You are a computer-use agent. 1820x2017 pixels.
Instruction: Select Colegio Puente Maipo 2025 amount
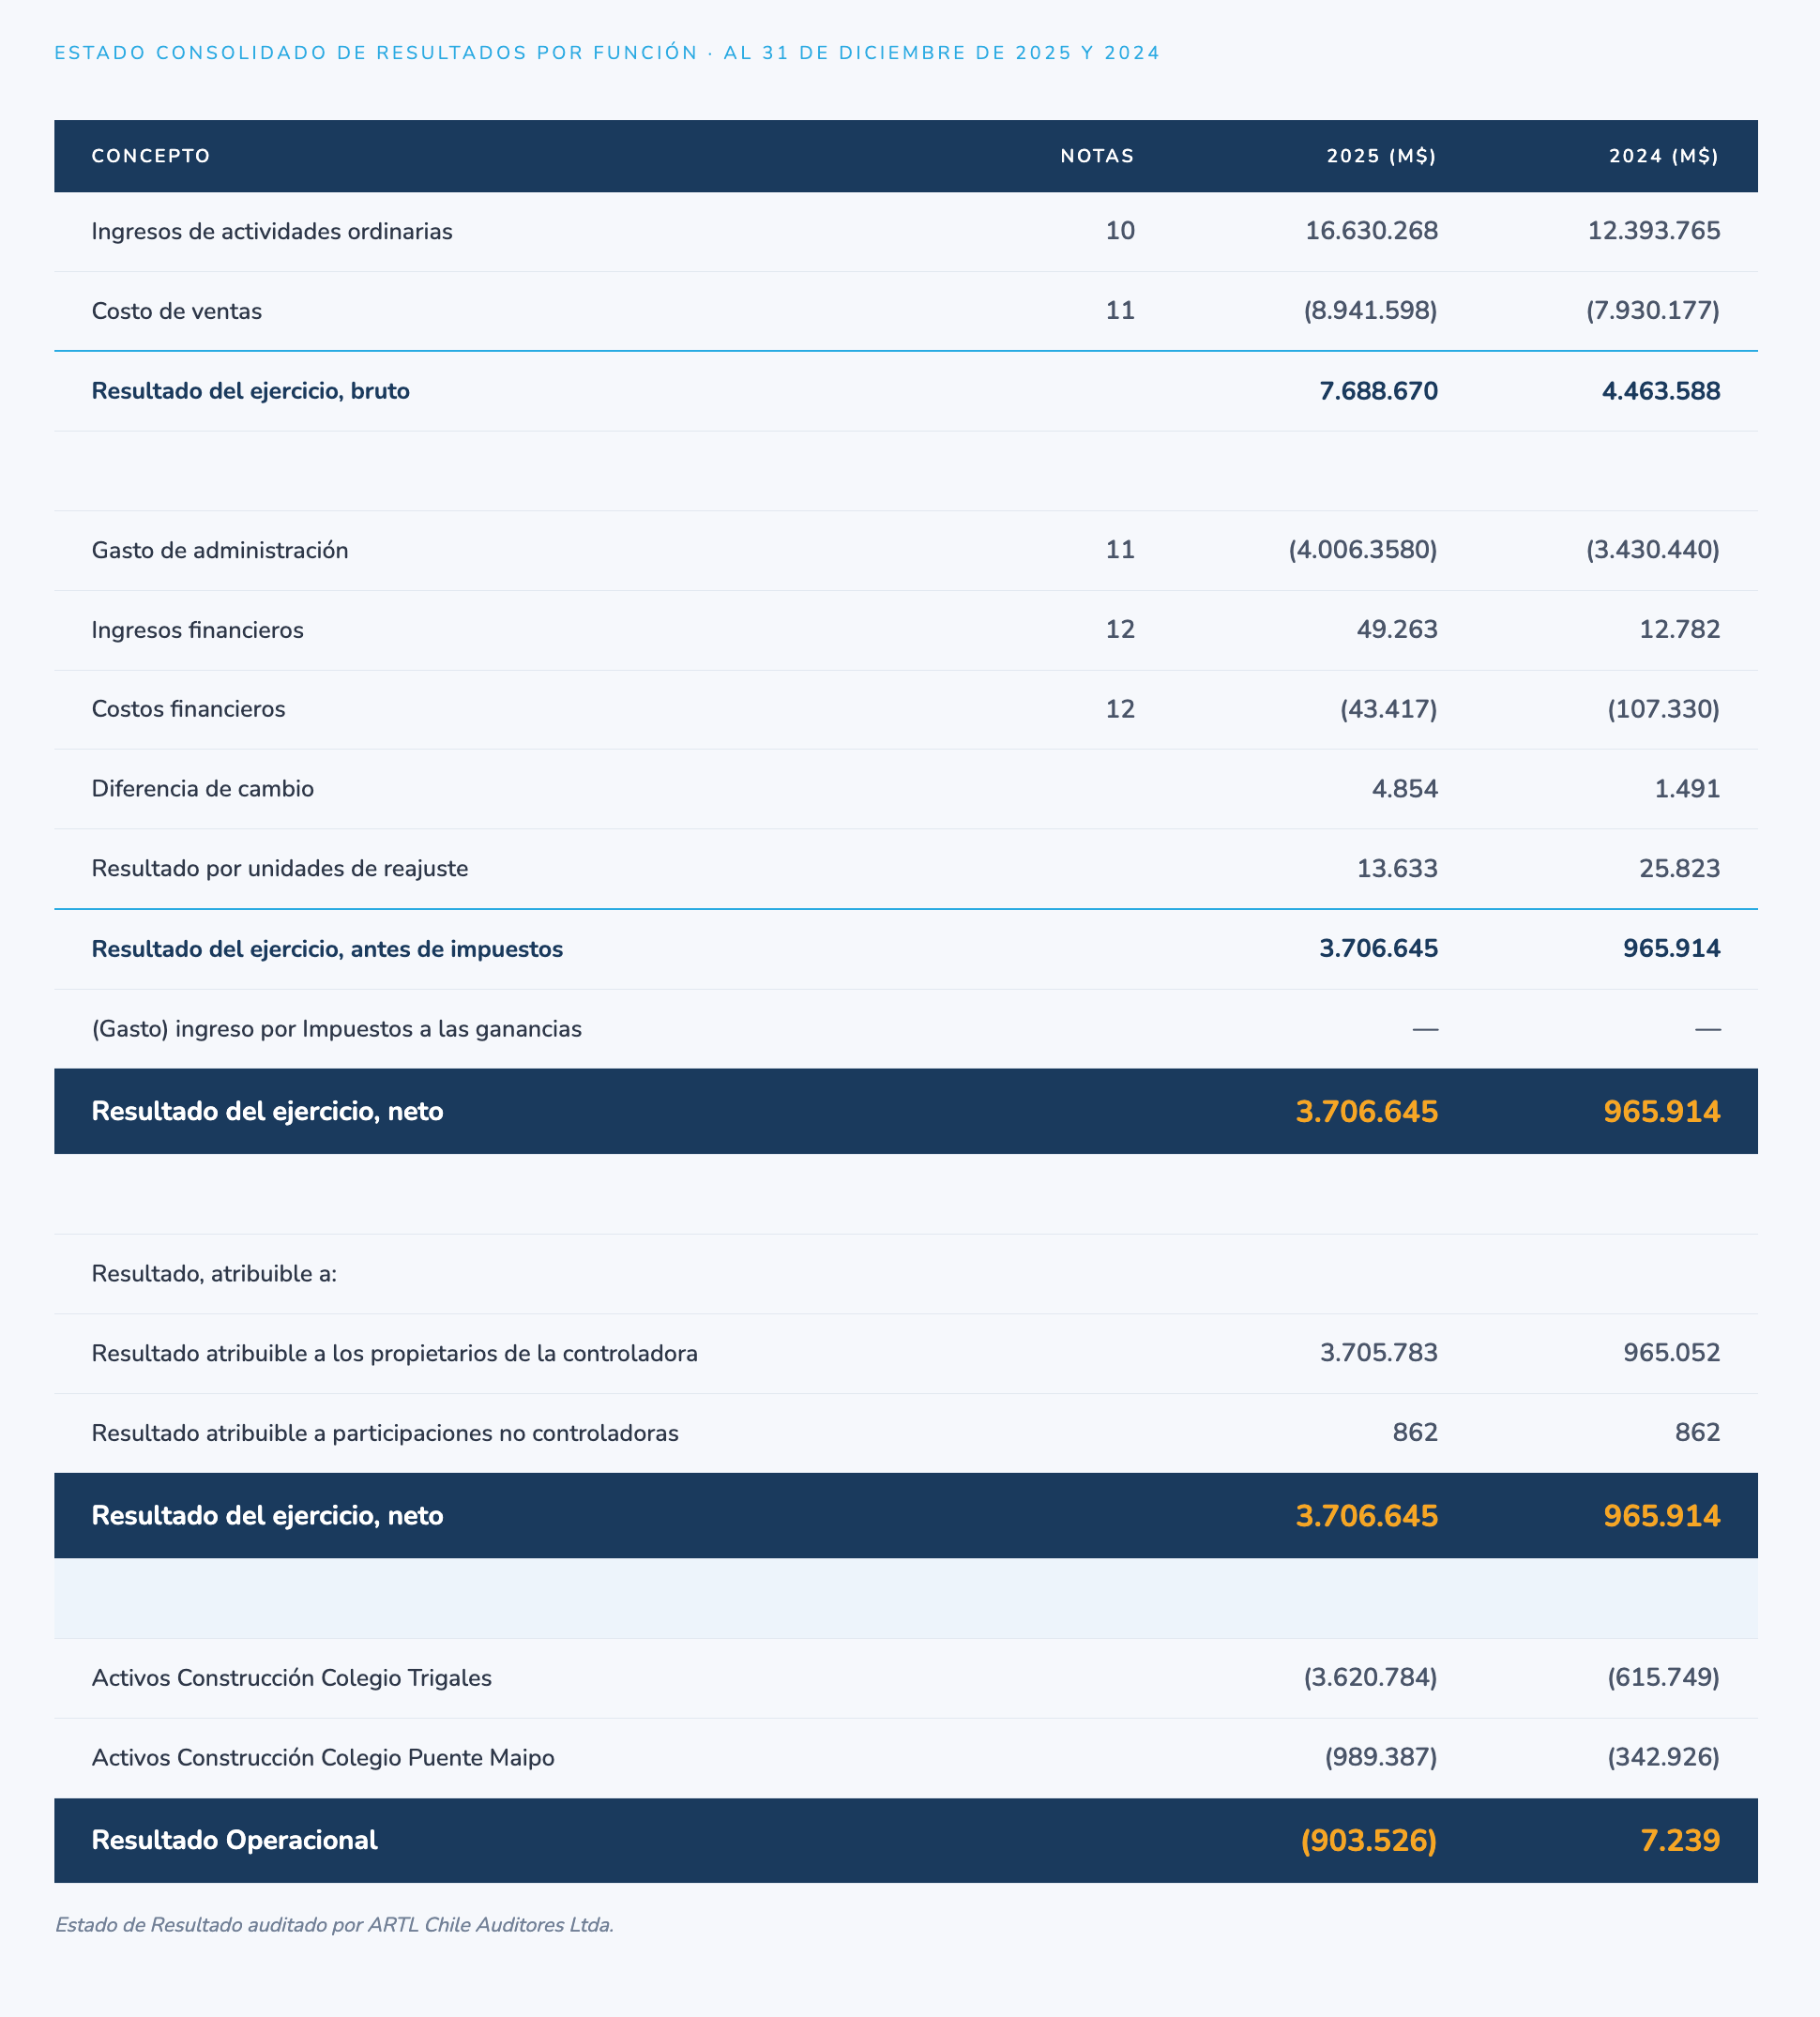[x=1381, y=1757]
